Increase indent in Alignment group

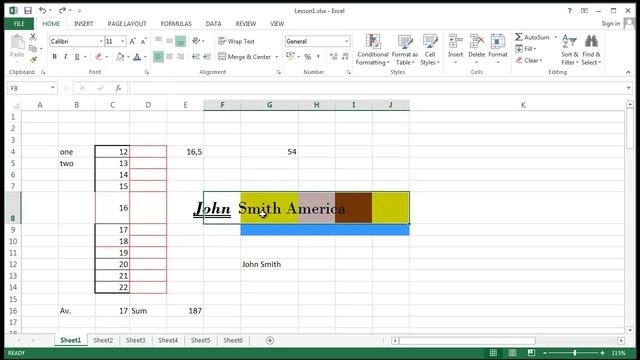pyautogui.click(x=207, y=57)
